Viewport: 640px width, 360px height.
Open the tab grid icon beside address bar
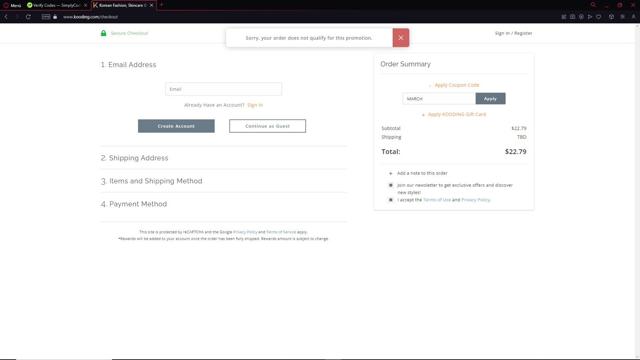(x=46, y=17)
